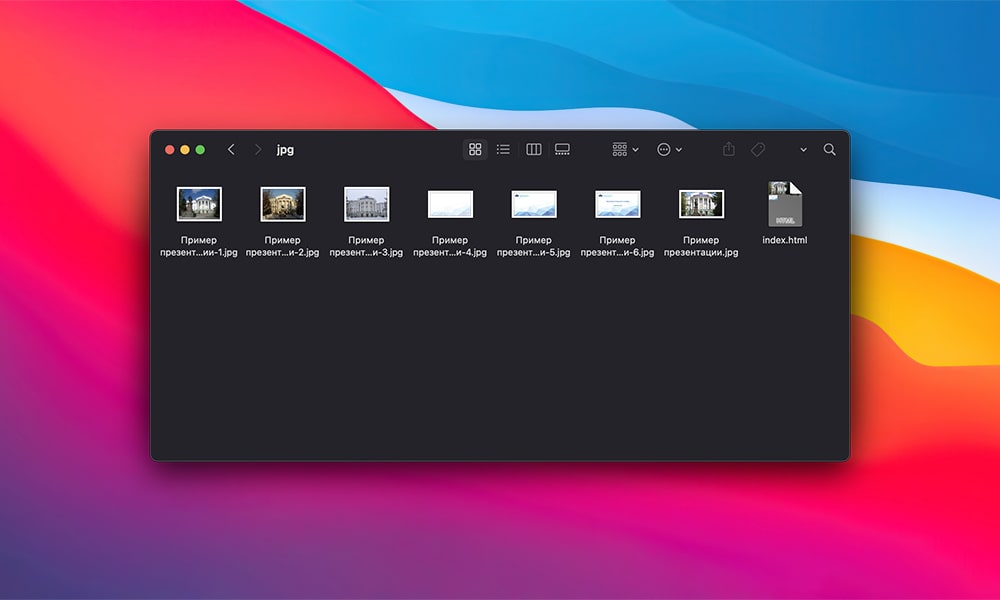Switch to icon grid view
Viewport: 1000px width, 600px height.
point(475,149)
